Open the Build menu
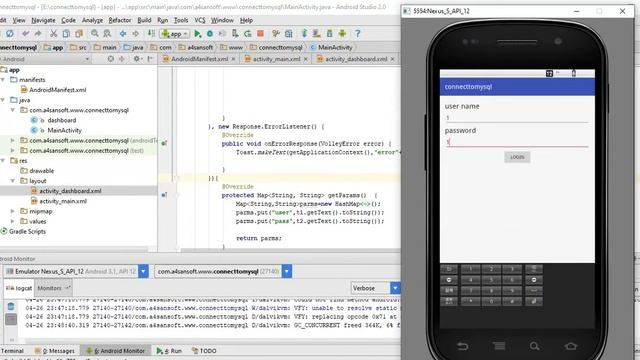 click(x=144, y=20)
